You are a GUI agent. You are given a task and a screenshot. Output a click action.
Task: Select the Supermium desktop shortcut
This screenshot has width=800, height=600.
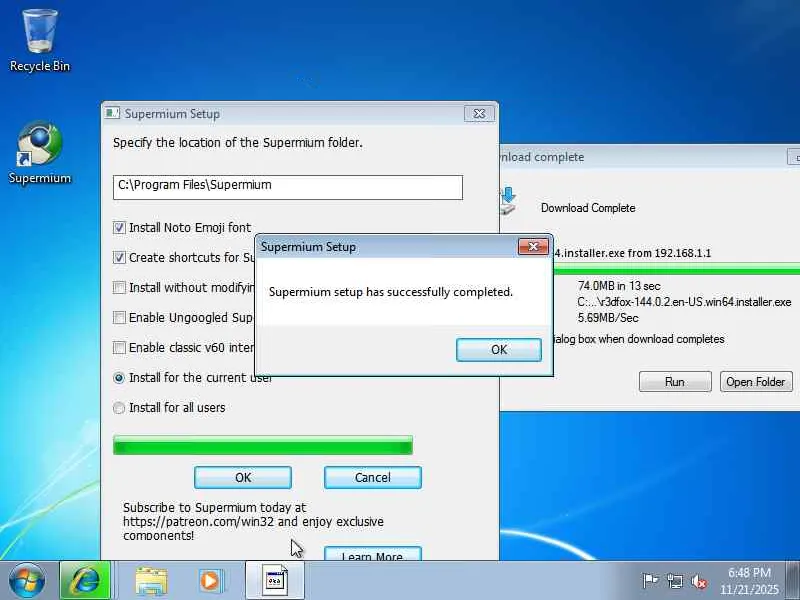(40, 152)
